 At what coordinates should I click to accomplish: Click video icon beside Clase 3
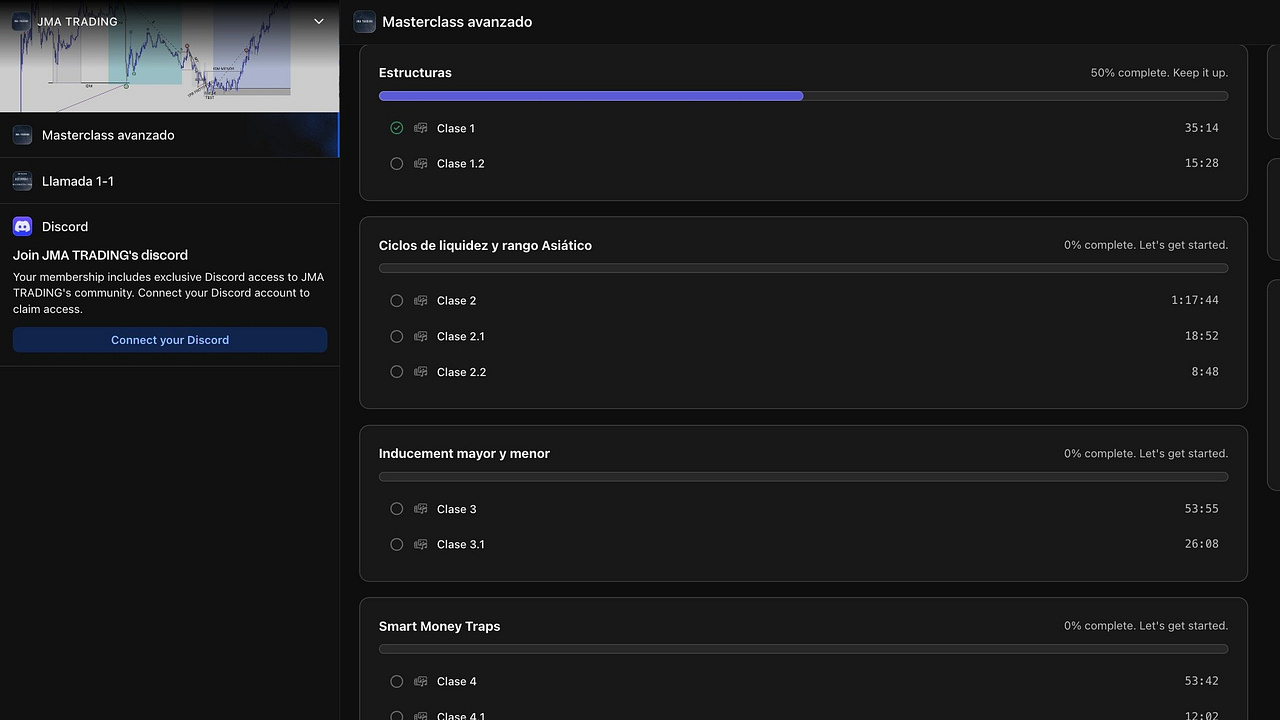421,509
